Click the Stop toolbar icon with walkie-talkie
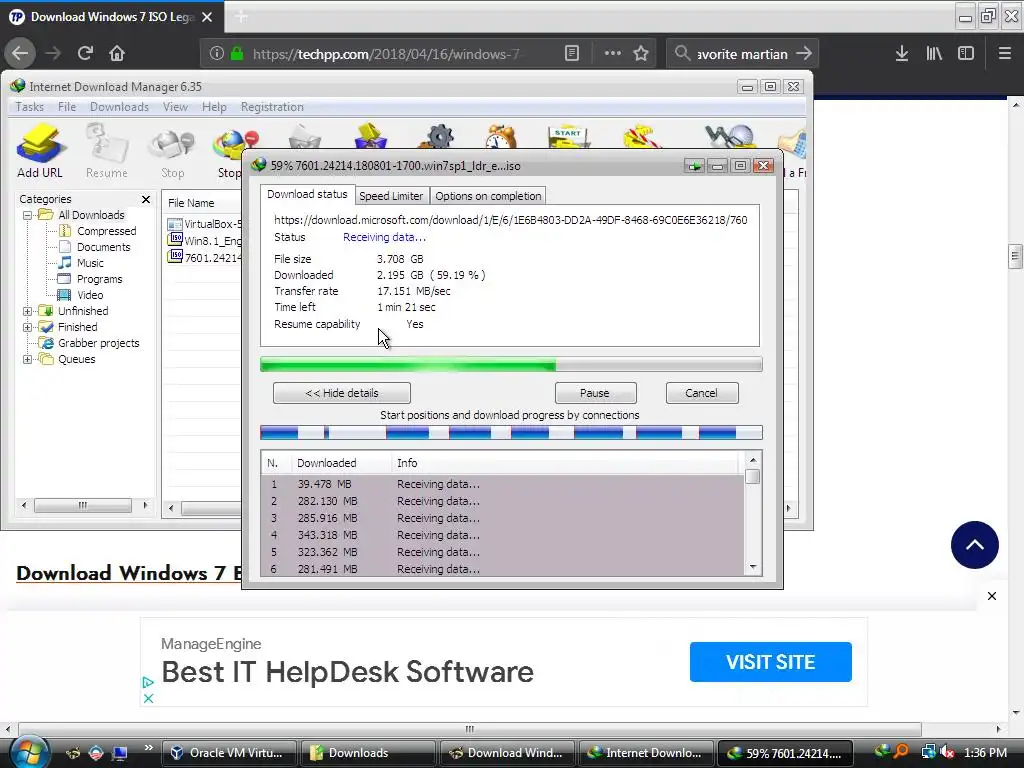 [172, 151]
